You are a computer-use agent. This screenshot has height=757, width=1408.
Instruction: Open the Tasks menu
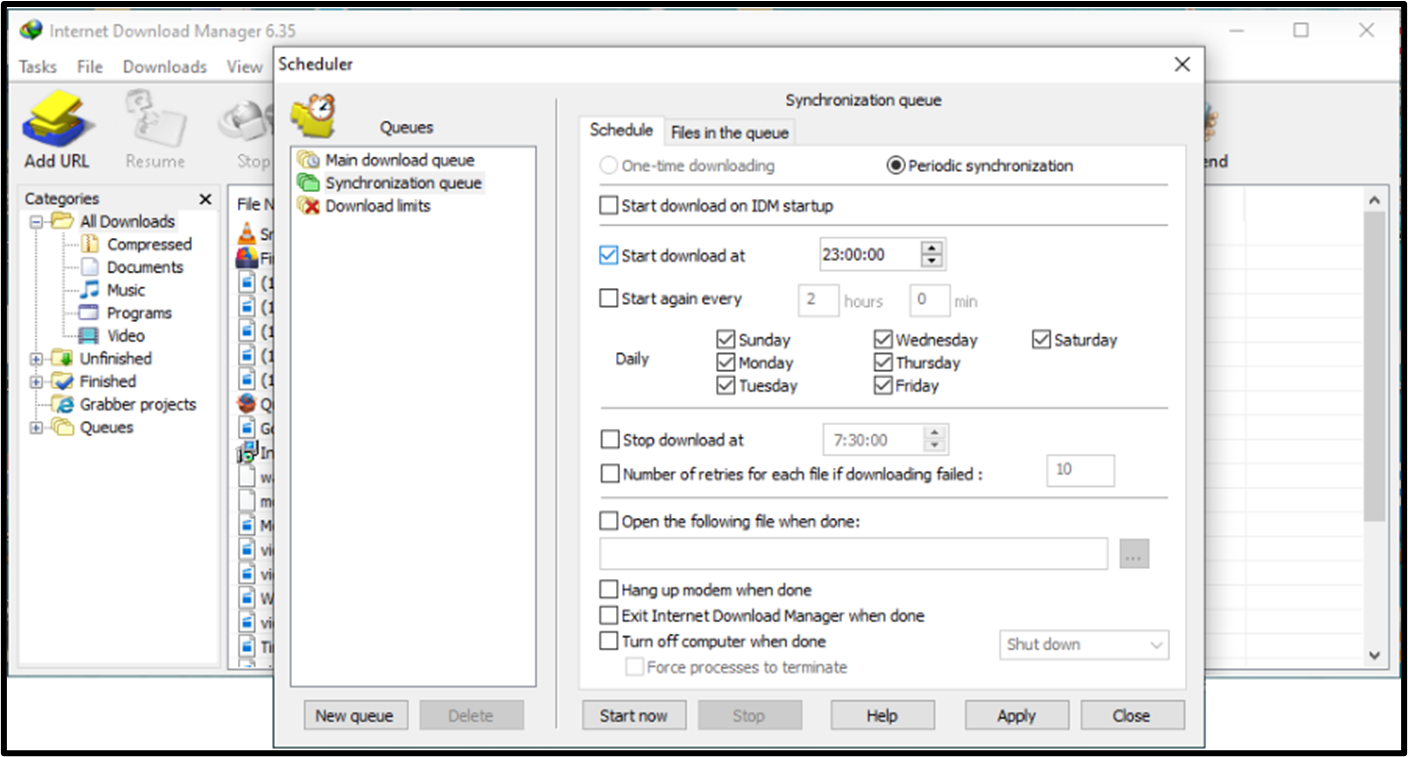pos(38,67)
